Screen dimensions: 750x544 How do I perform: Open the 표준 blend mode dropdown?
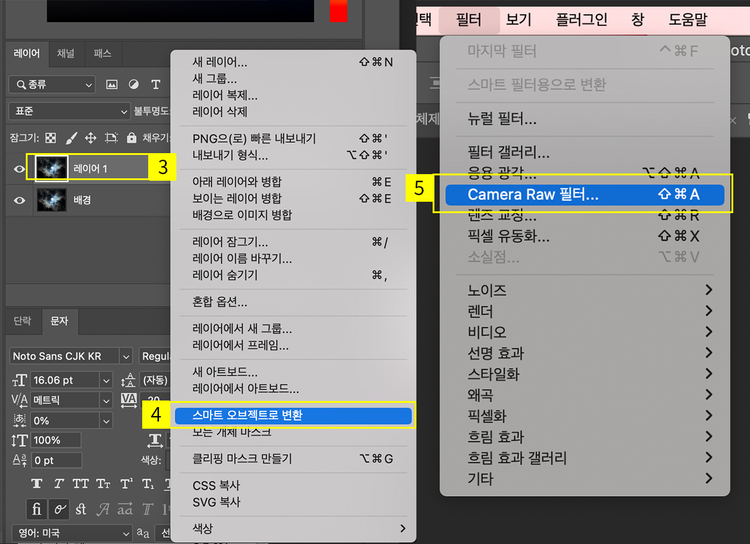point(69,111)
